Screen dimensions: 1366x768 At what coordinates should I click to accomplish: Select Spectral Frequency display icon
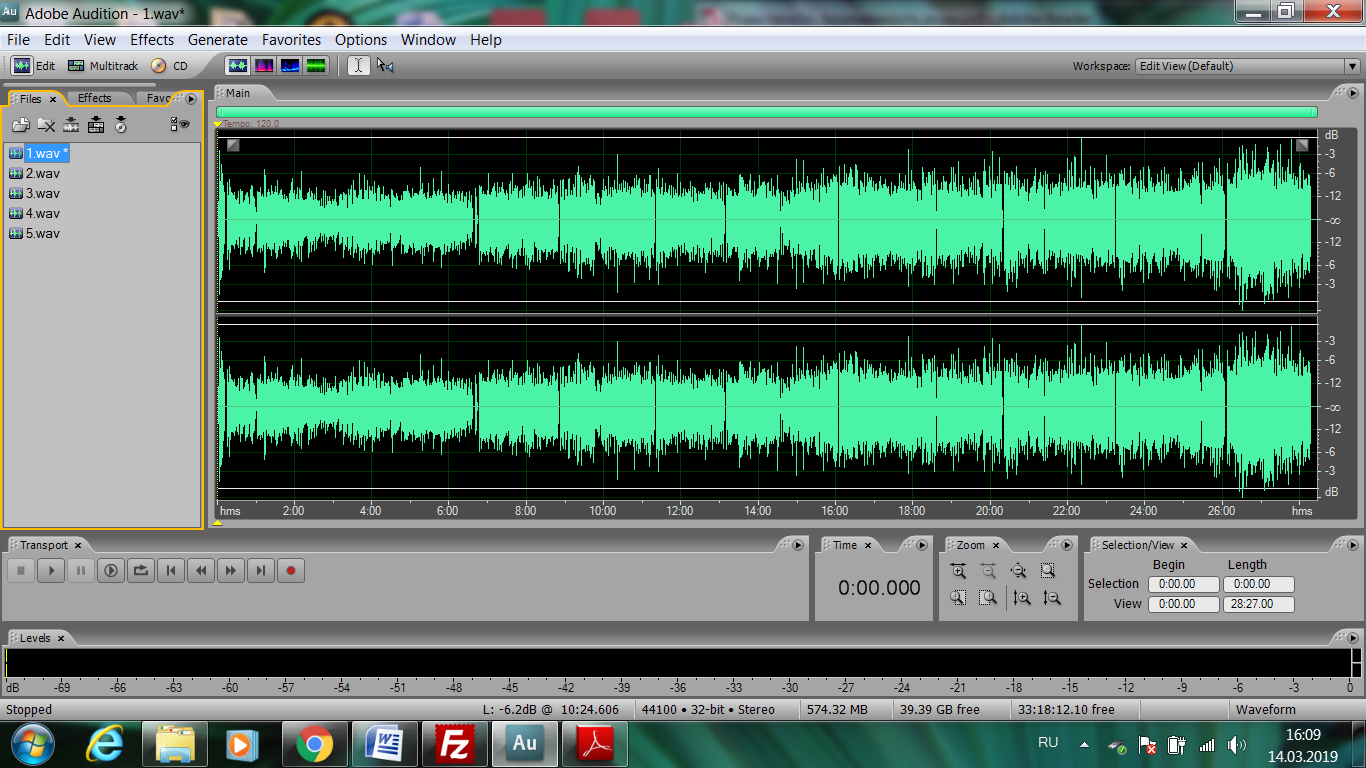264,66
